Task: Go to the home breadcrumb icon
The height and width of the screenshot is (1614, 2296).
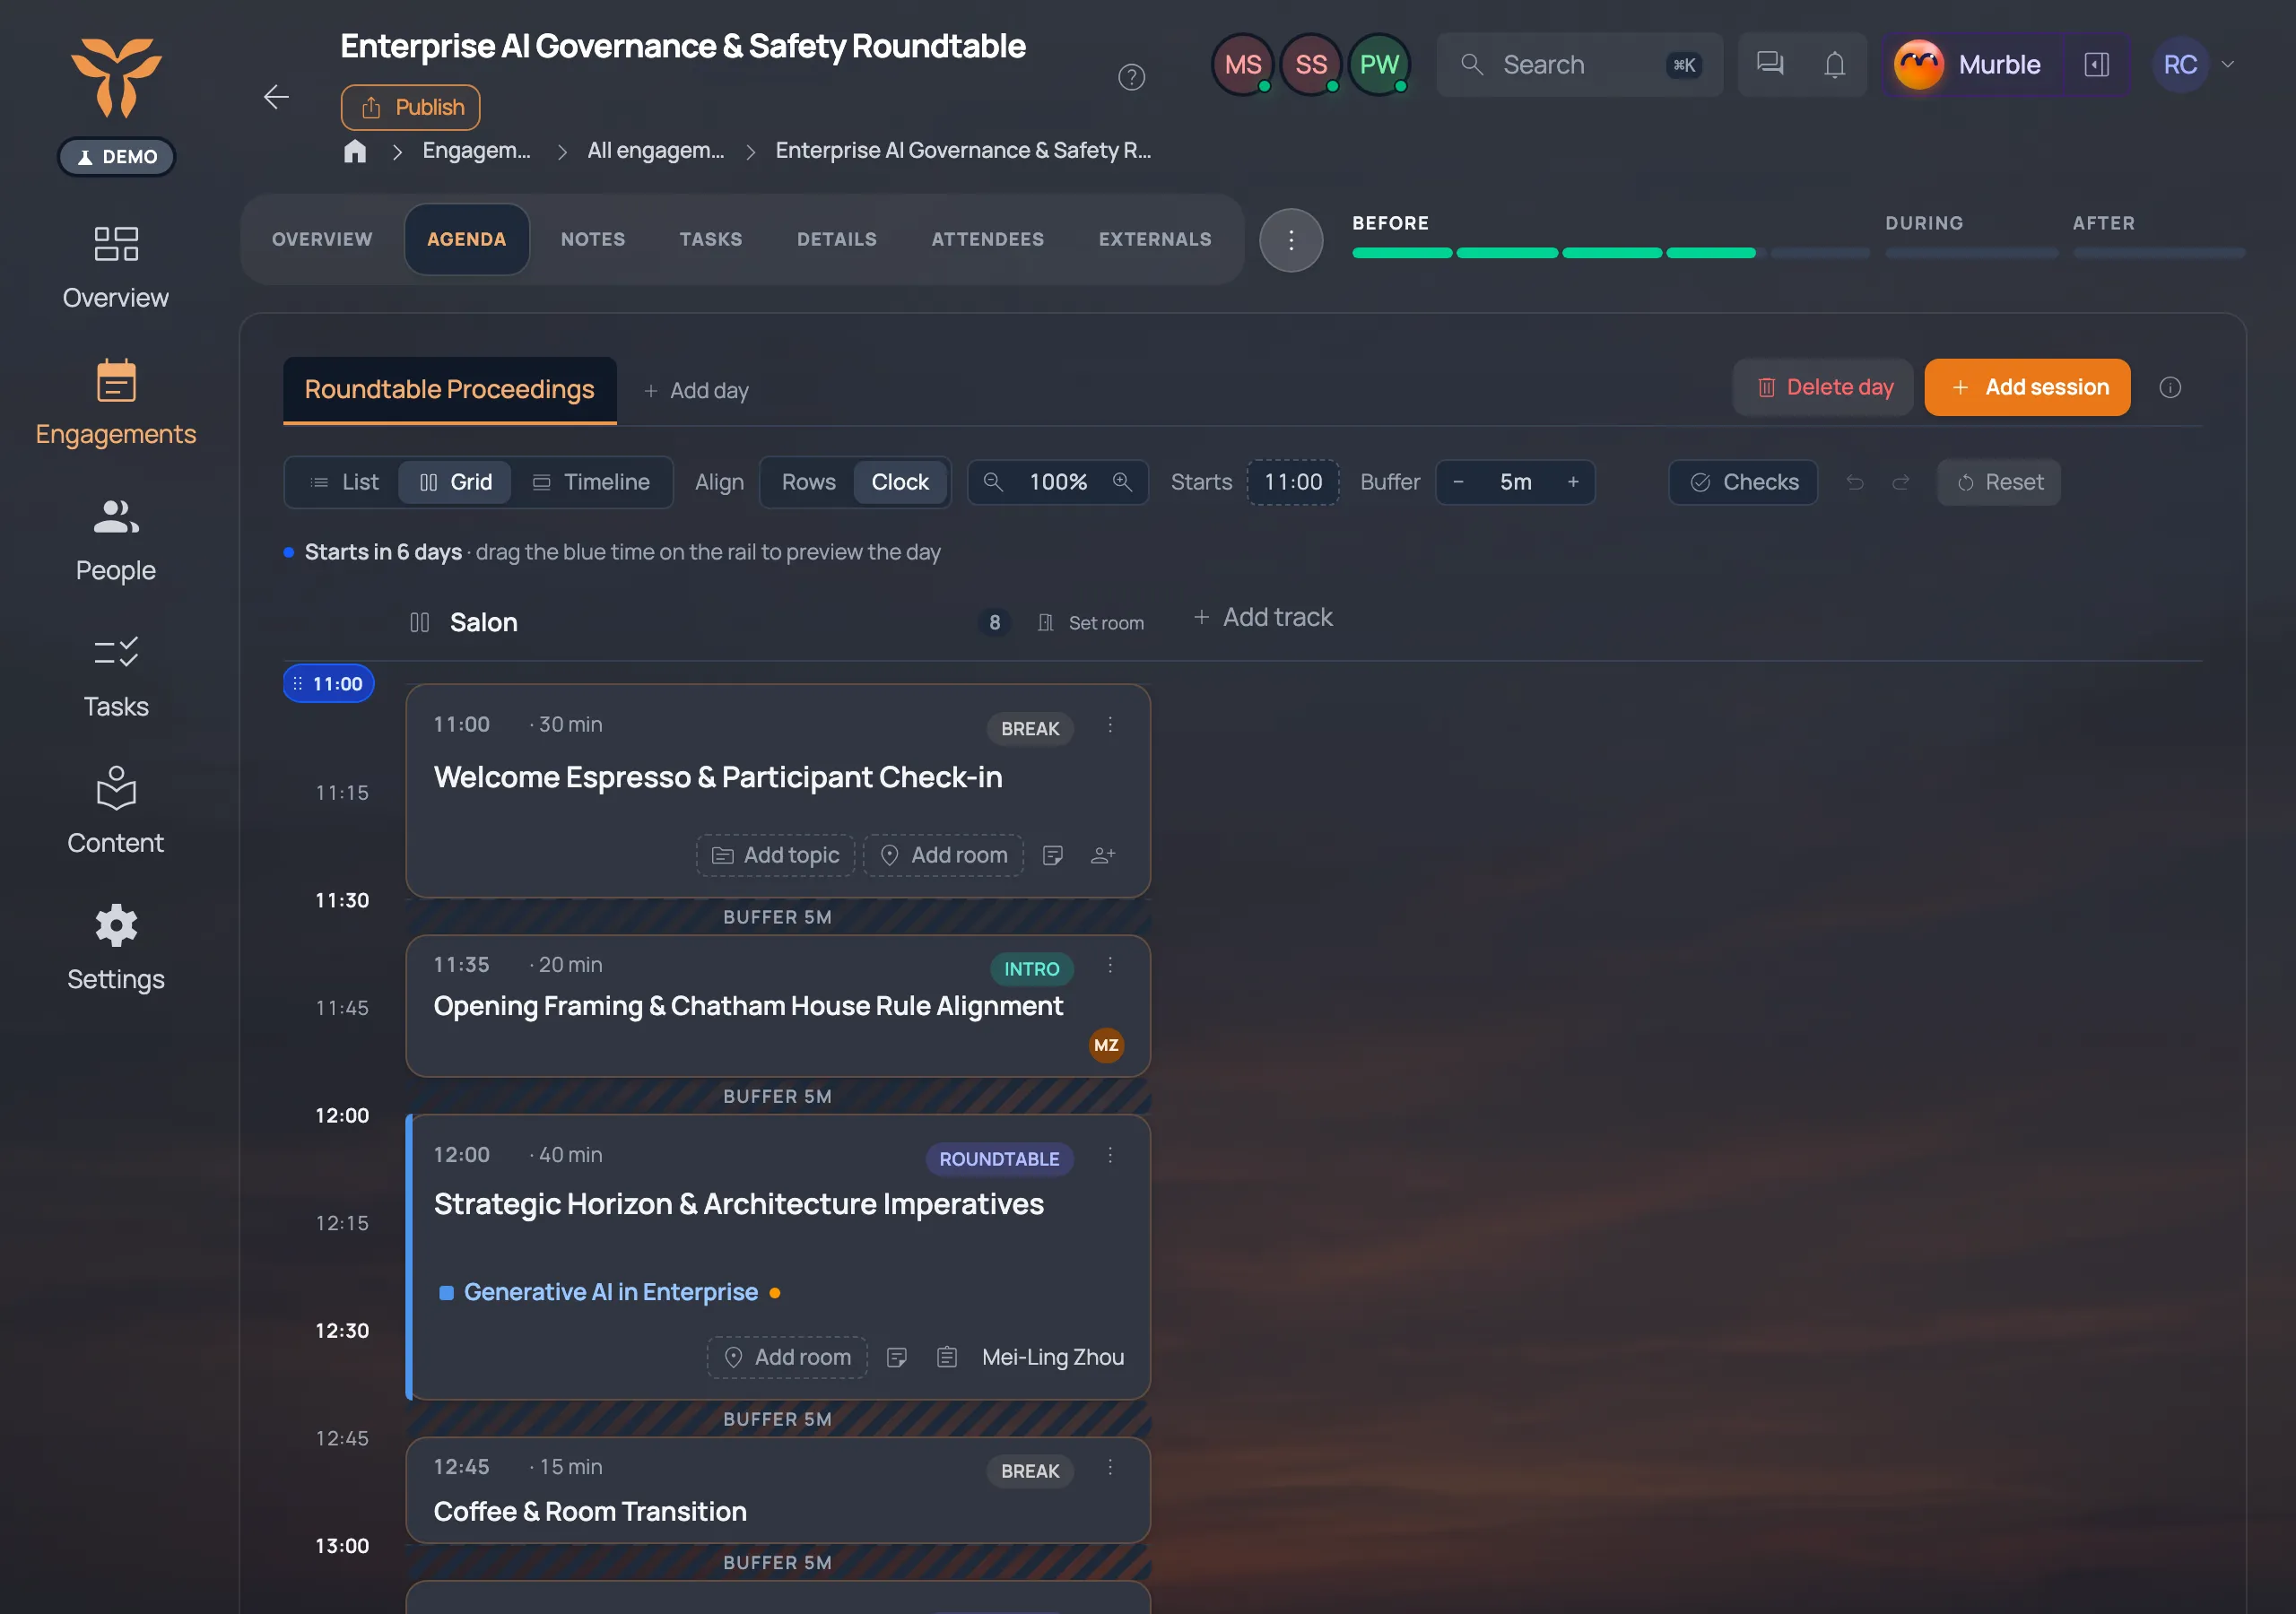Action: 355,151
